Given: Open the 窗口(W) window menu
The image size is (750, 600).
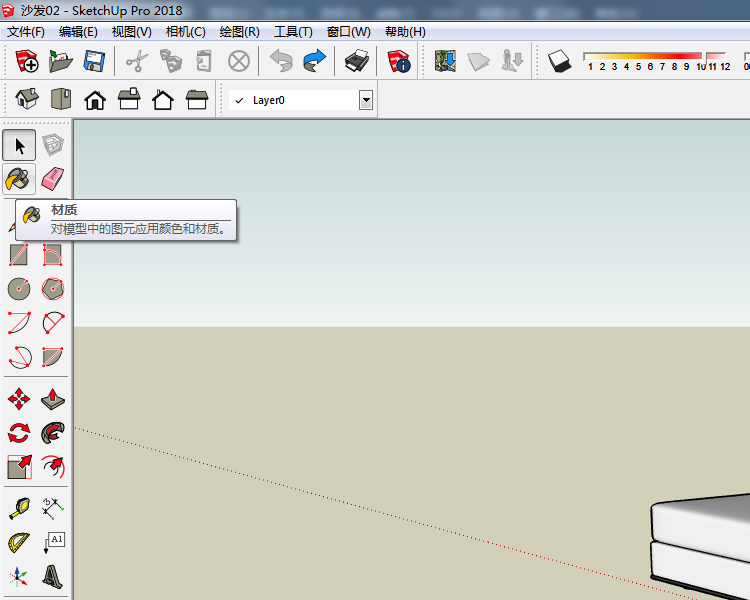Looking at the screenshot, I should (348, 32).
